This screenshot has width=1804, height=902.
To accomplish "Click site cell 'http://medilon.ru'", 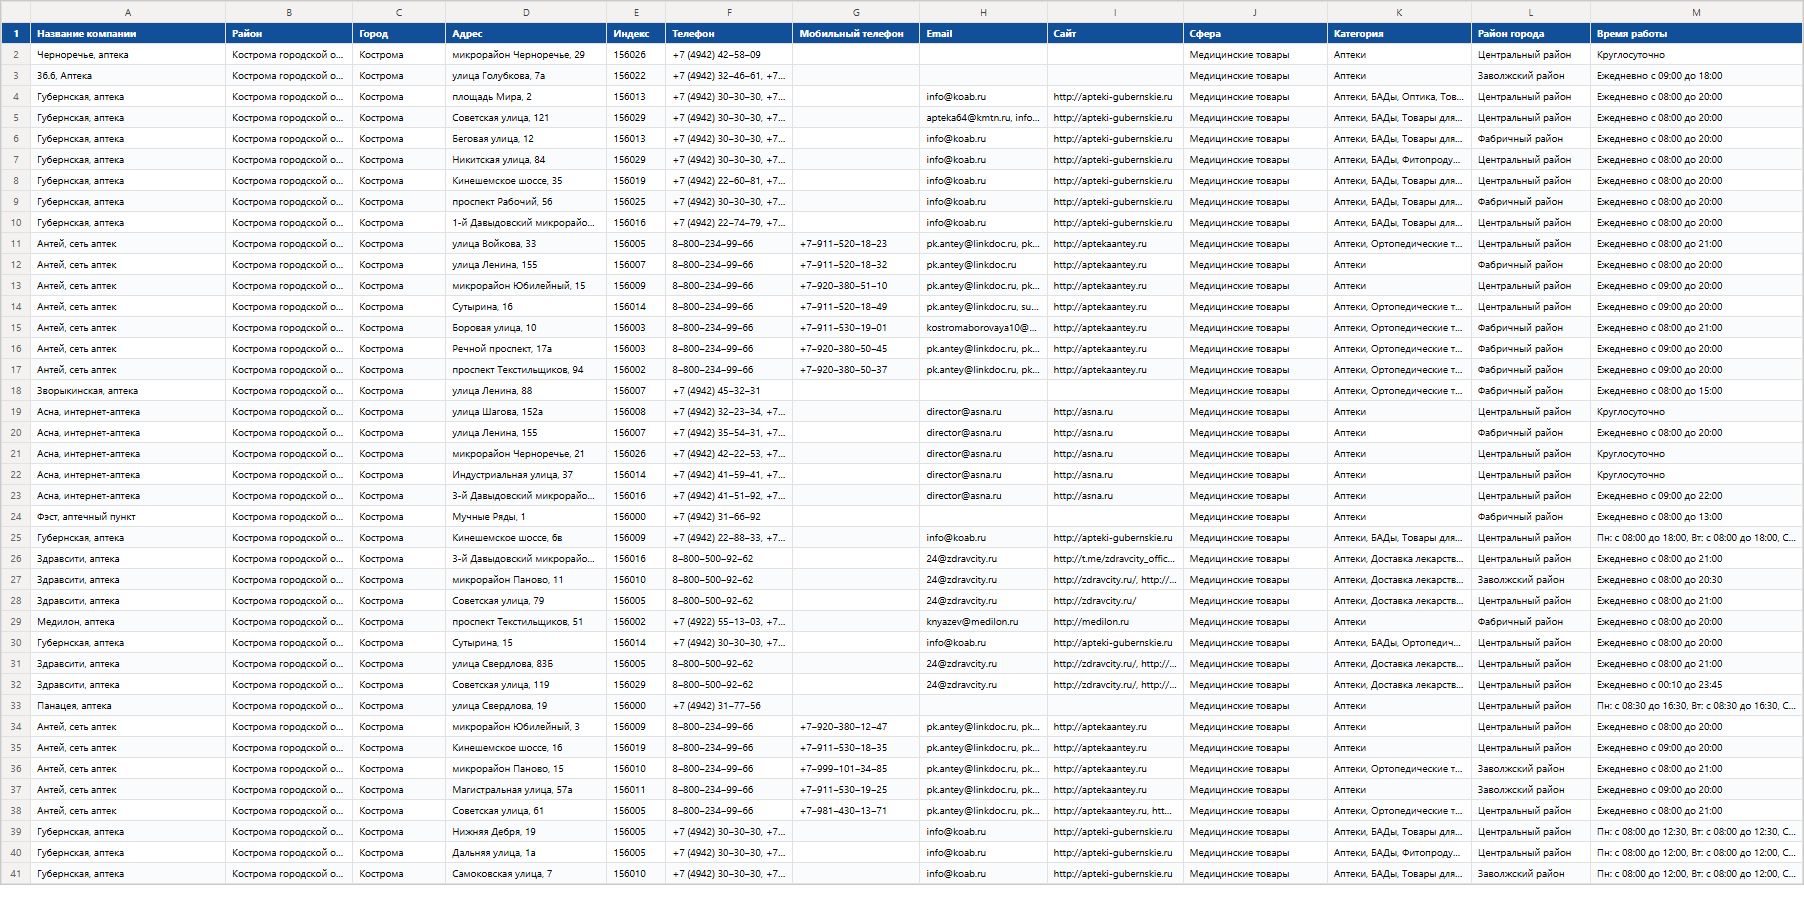I will 1115,622.
